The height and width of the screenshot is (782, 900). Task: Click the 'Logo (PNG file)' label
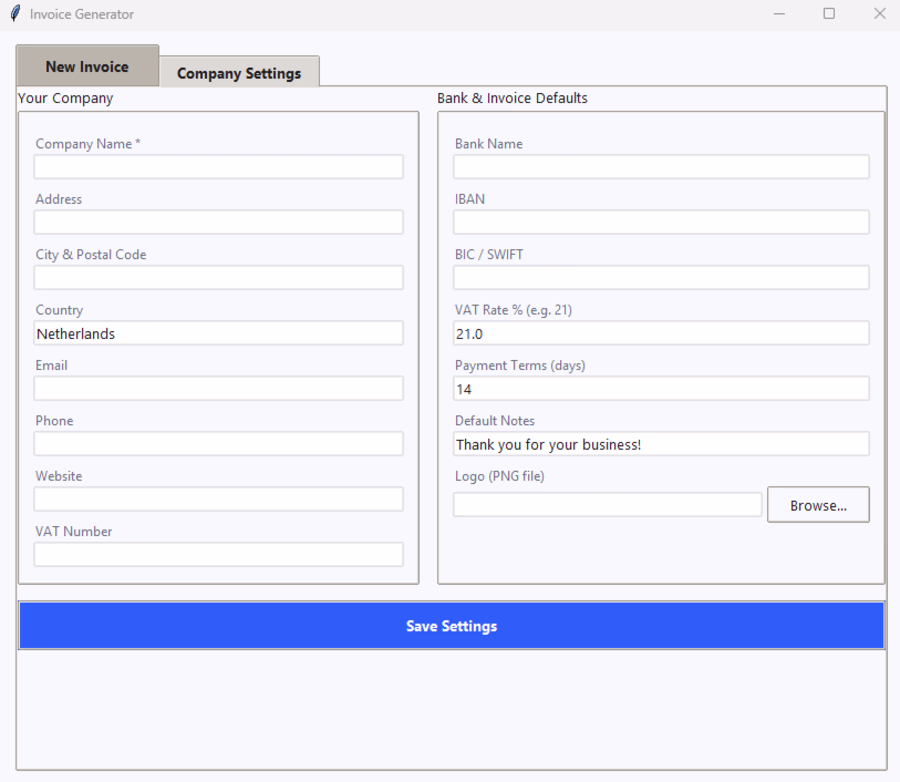(499, 477)
